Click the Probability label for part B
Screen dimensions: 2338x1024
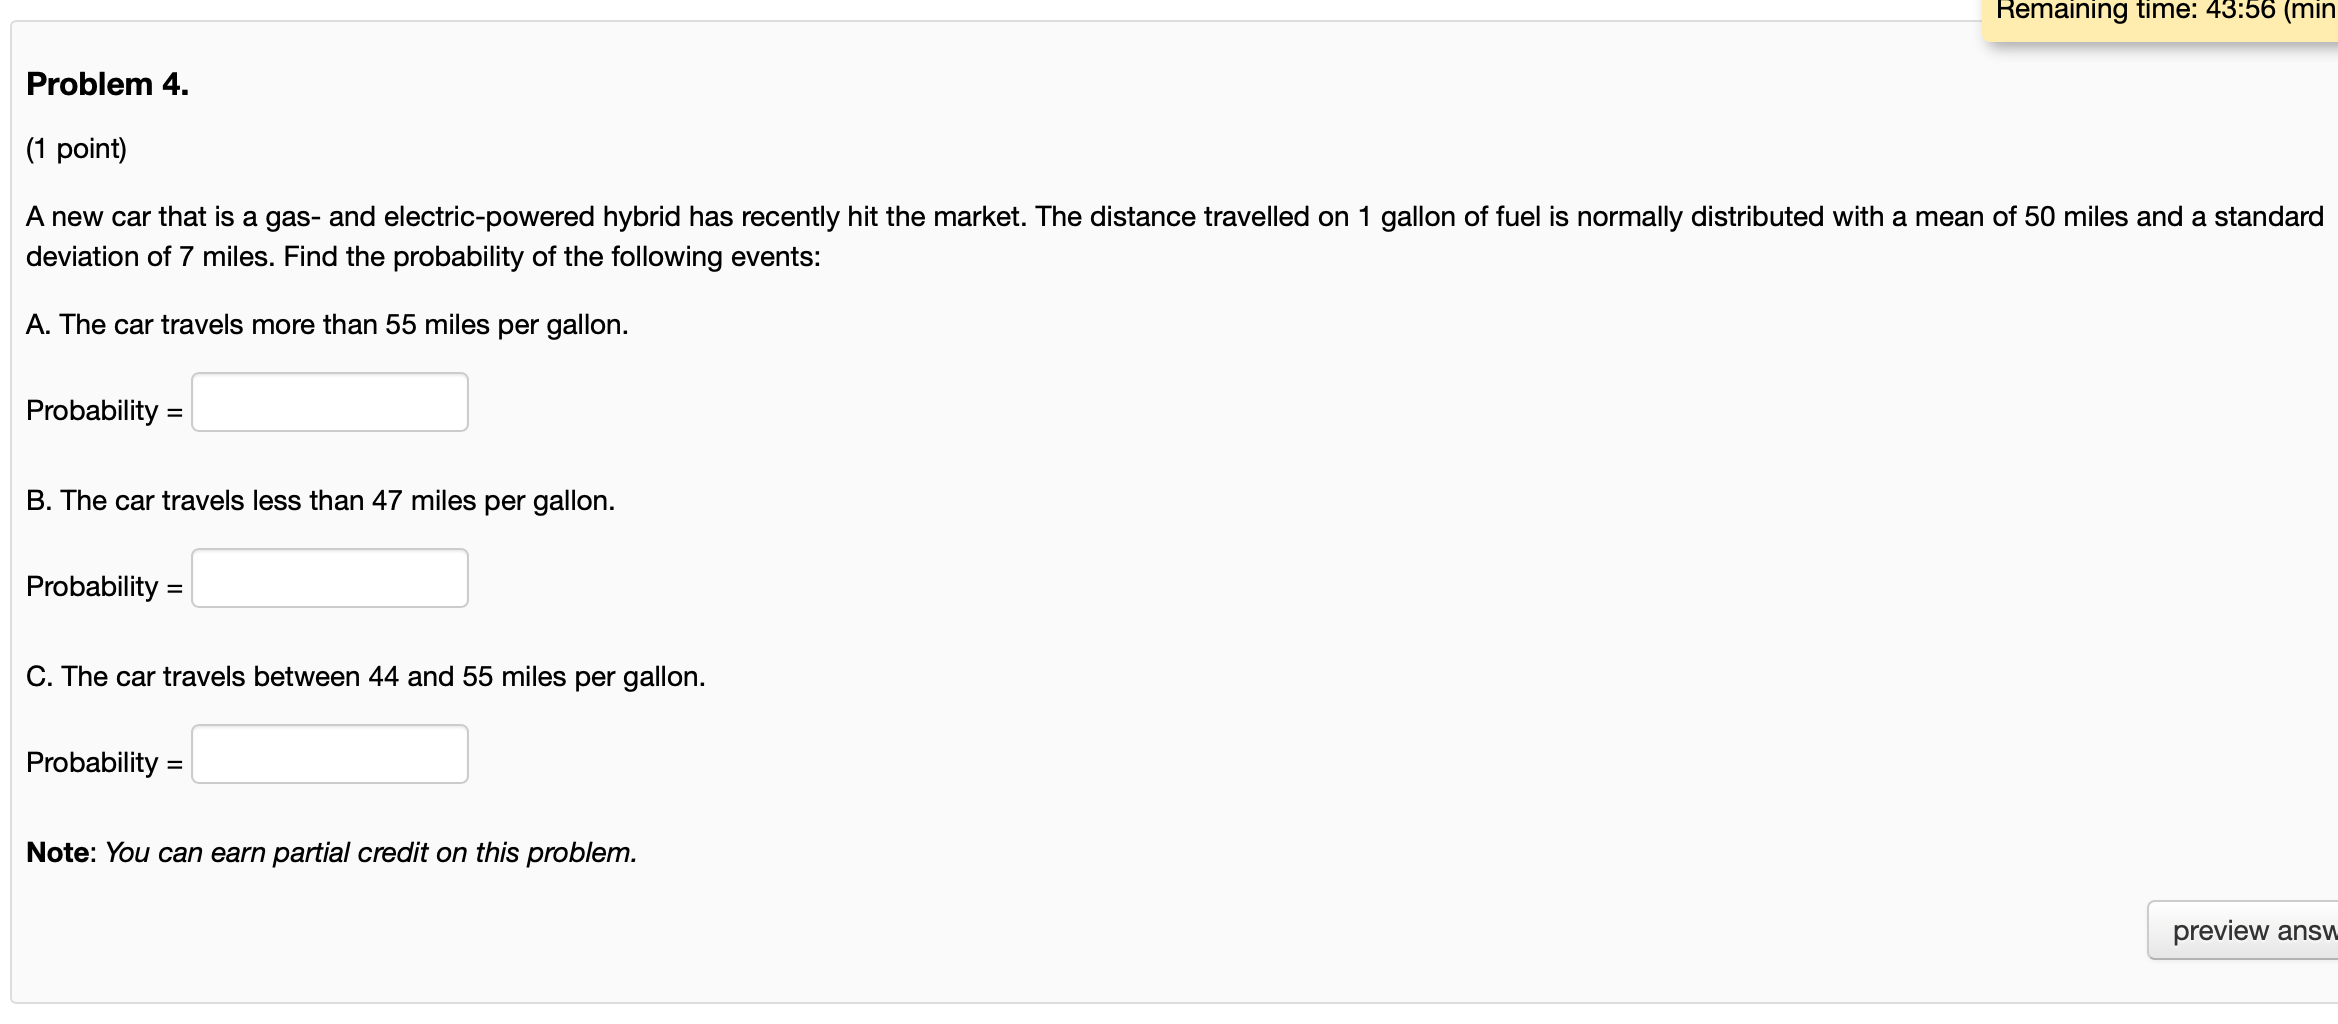tap(103, 586)
